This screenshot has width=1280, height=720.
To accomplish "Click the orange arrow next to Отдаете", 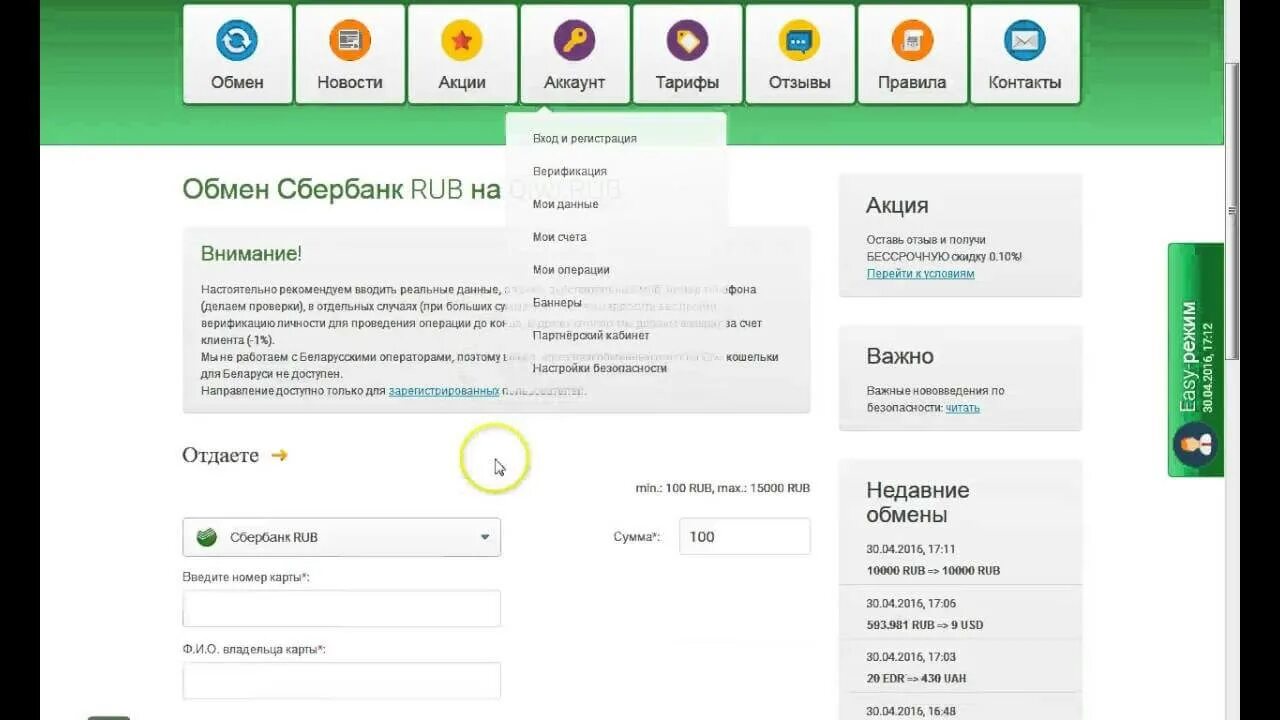I will [279, 455].
